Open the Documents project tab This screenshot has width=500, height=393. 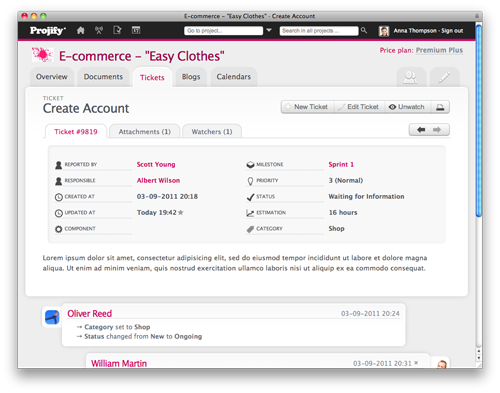pos(103,77)
